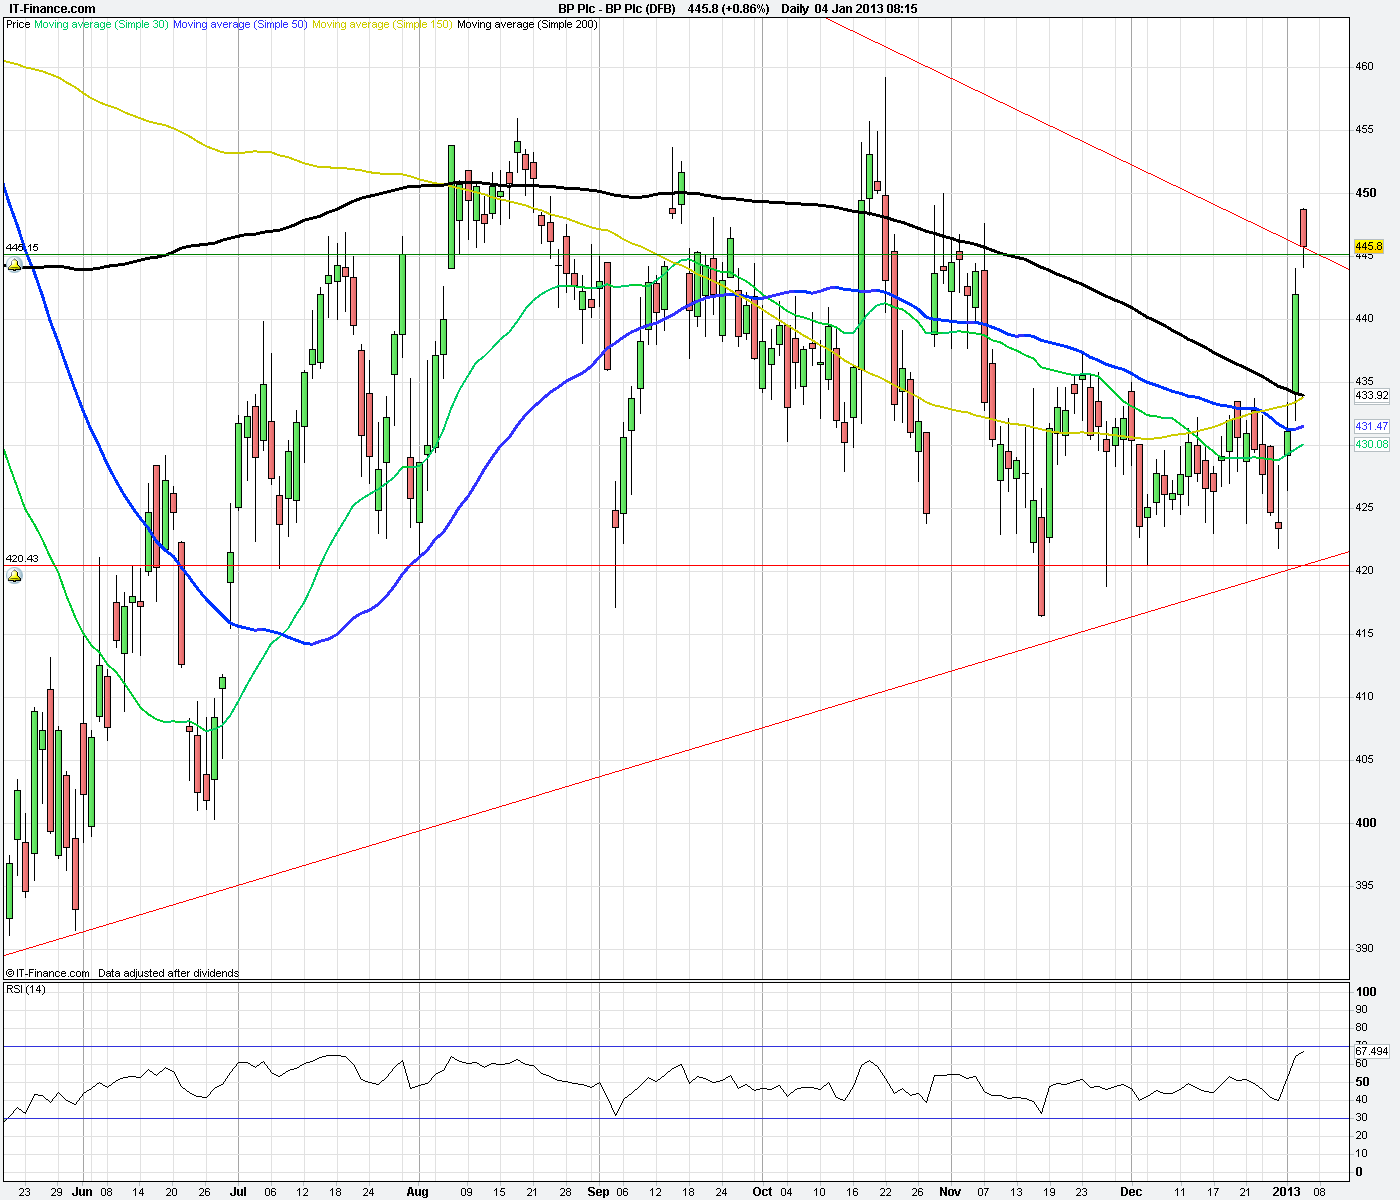Click the Oct label on the date axis
Viewport: 1400px width, 1200px height.
tap(762, 1192)
